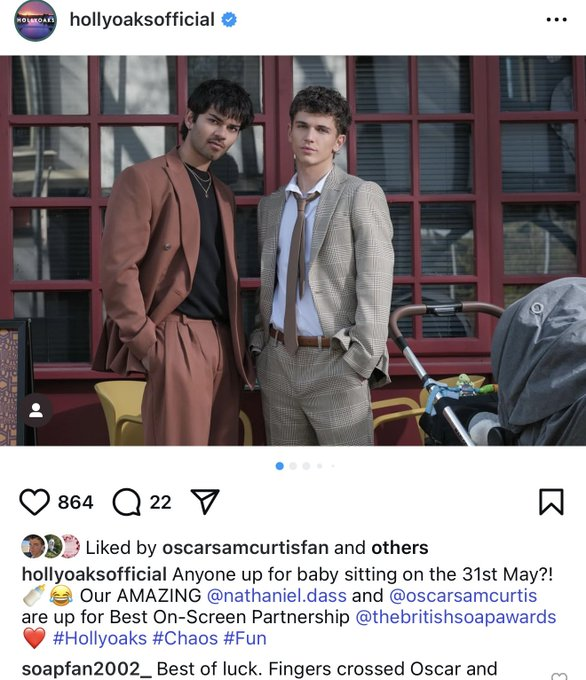Open the @oscarsamcurtis mention
This screenshot has height=680, width=586.
463,595
